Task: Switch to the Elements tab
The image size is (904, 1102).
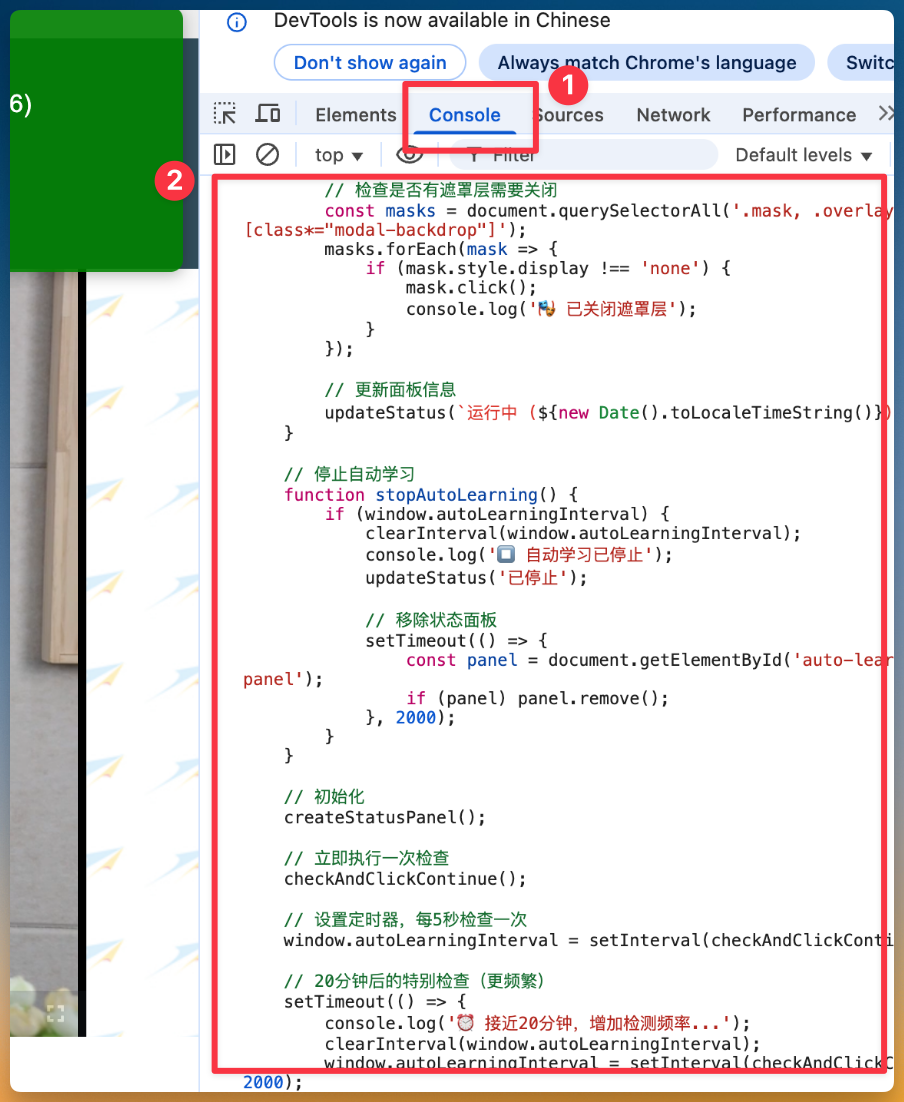Action: 355,115
